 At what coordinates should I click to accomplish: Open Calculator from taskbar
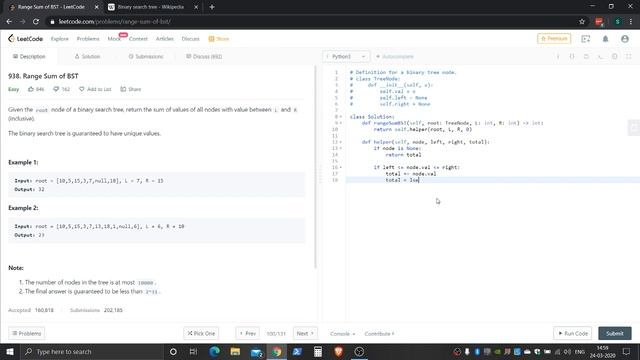318,351
